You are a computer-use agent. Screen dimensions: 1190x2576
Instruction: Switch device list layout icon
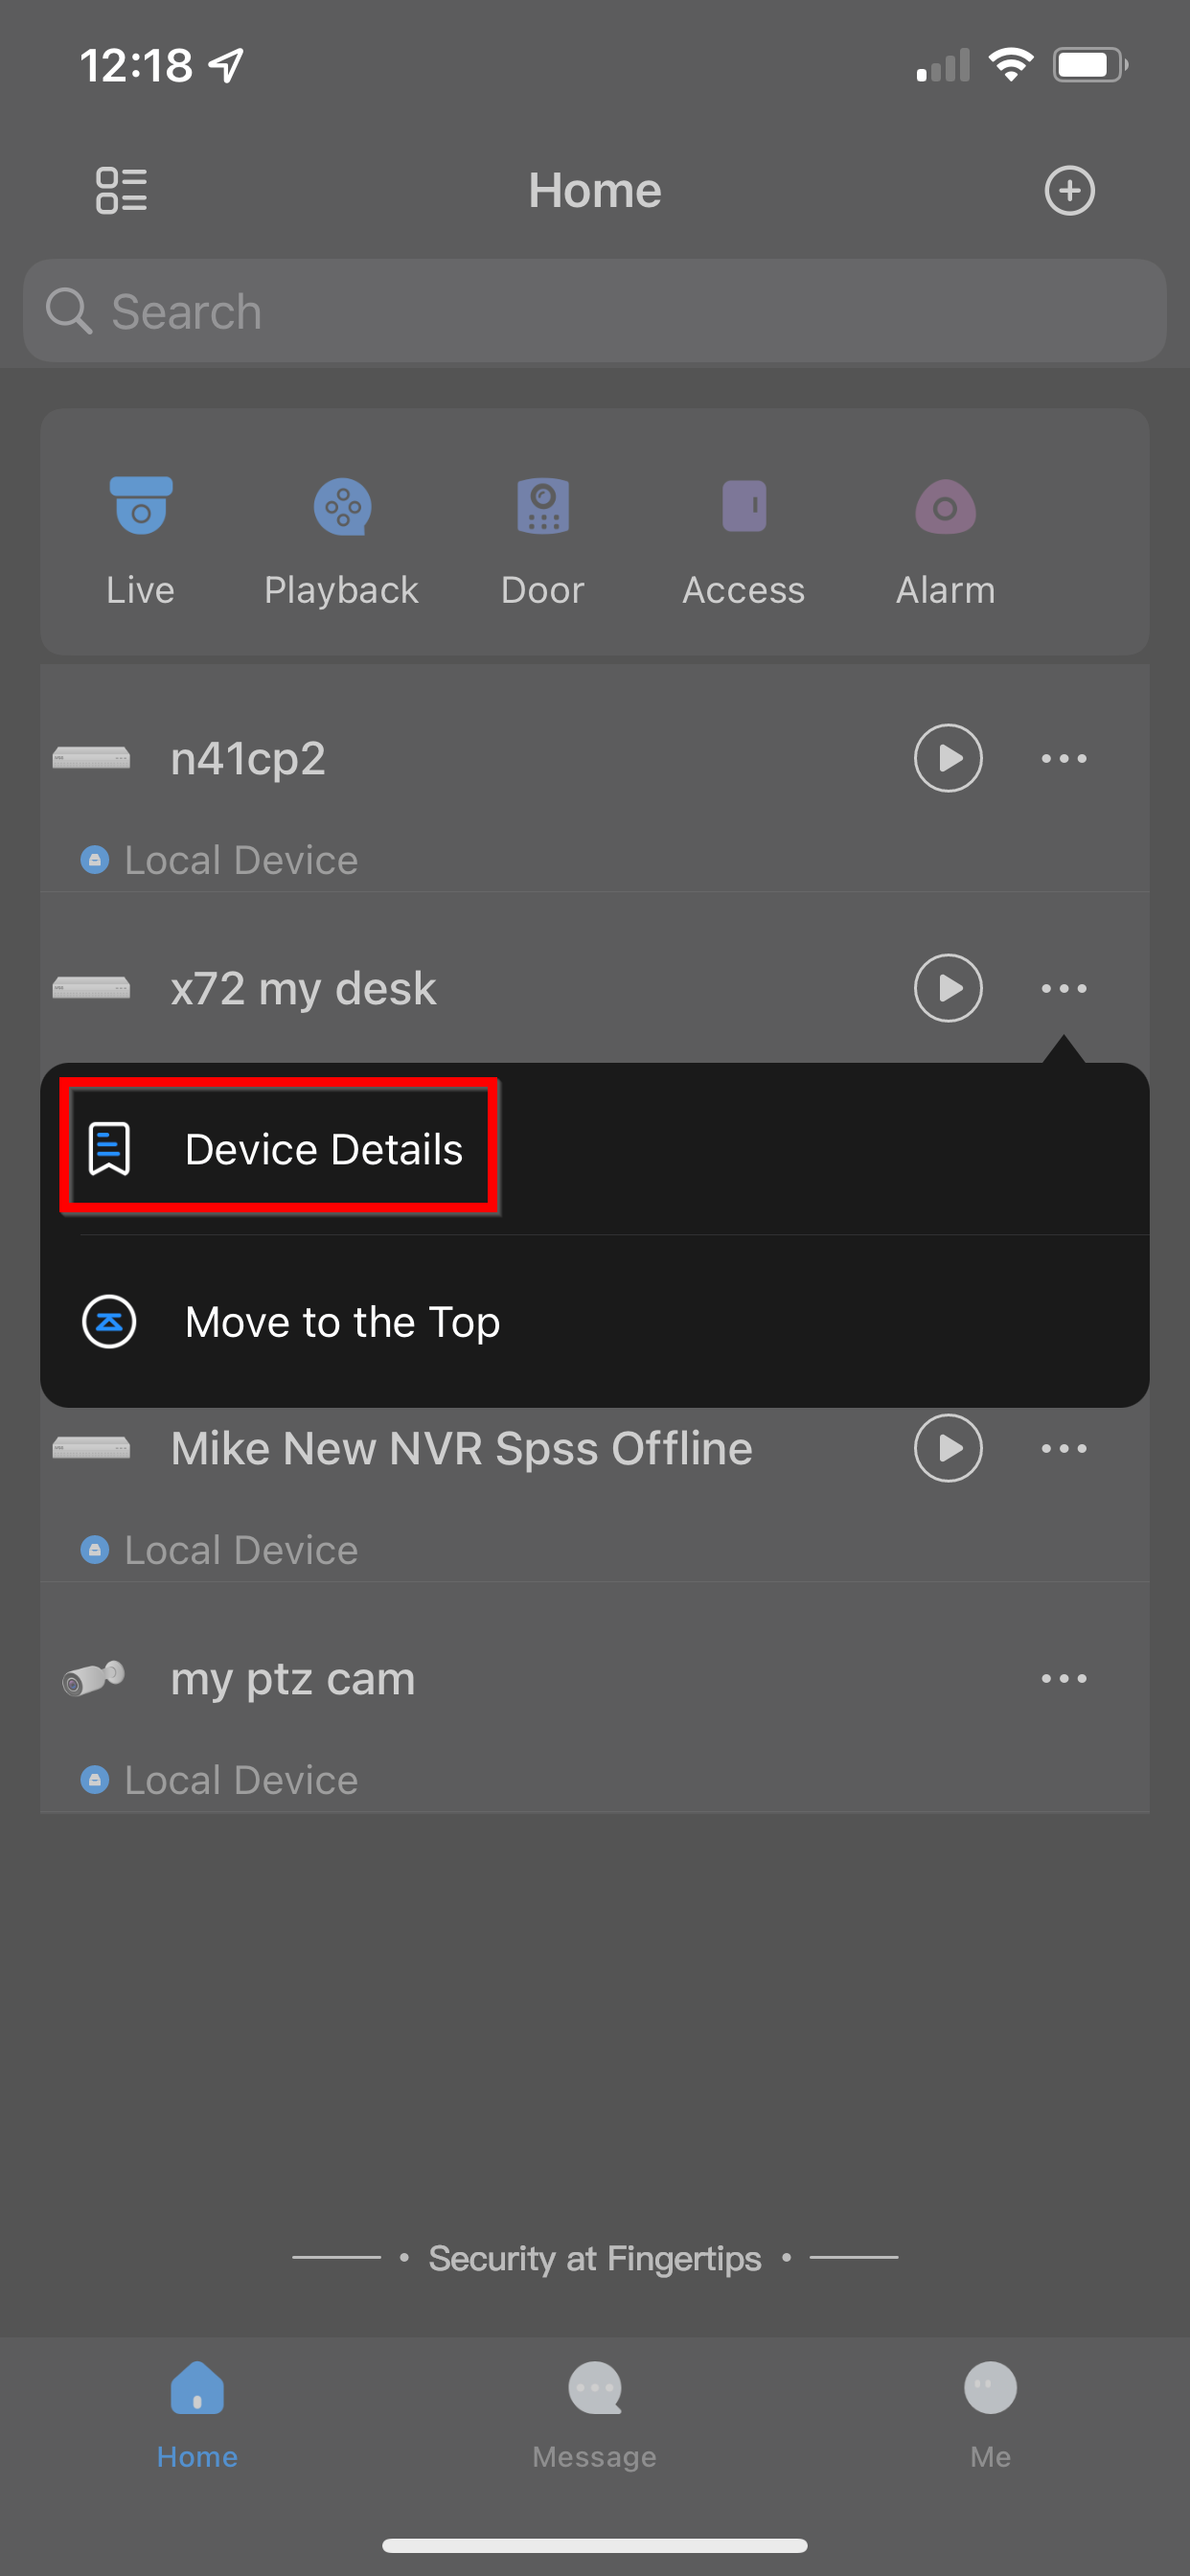tap(121, 191)
